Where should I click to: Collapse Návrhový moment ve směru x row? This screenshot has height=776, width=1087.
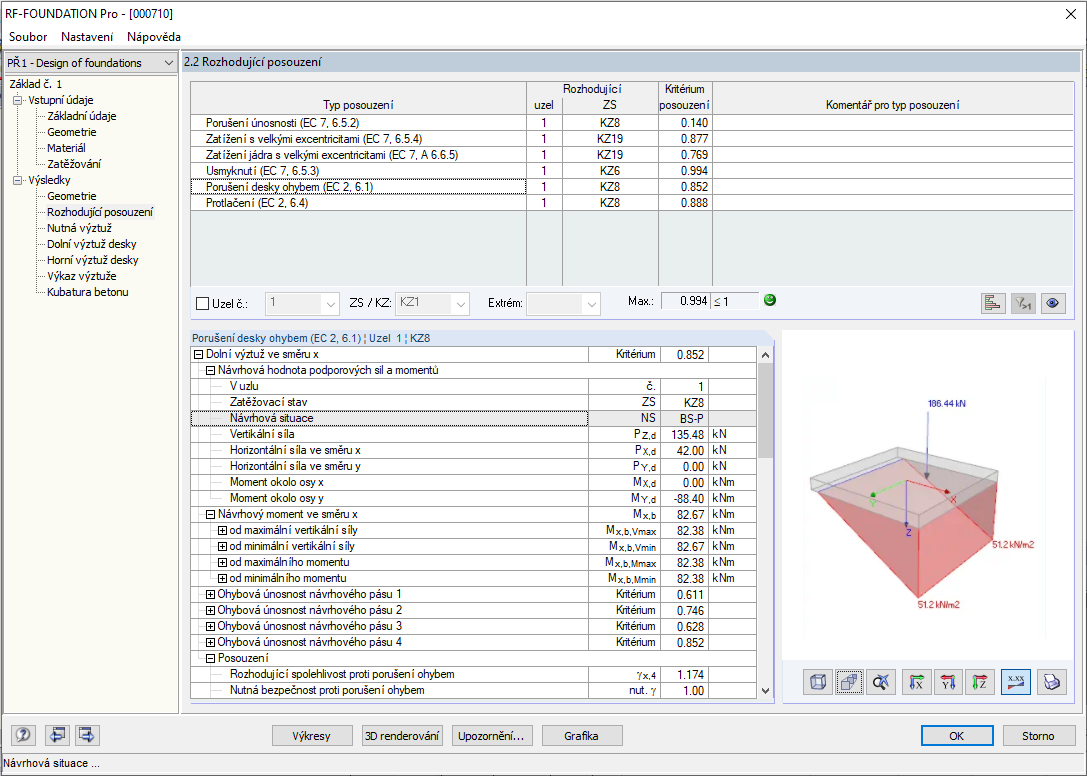click(210, 515)
